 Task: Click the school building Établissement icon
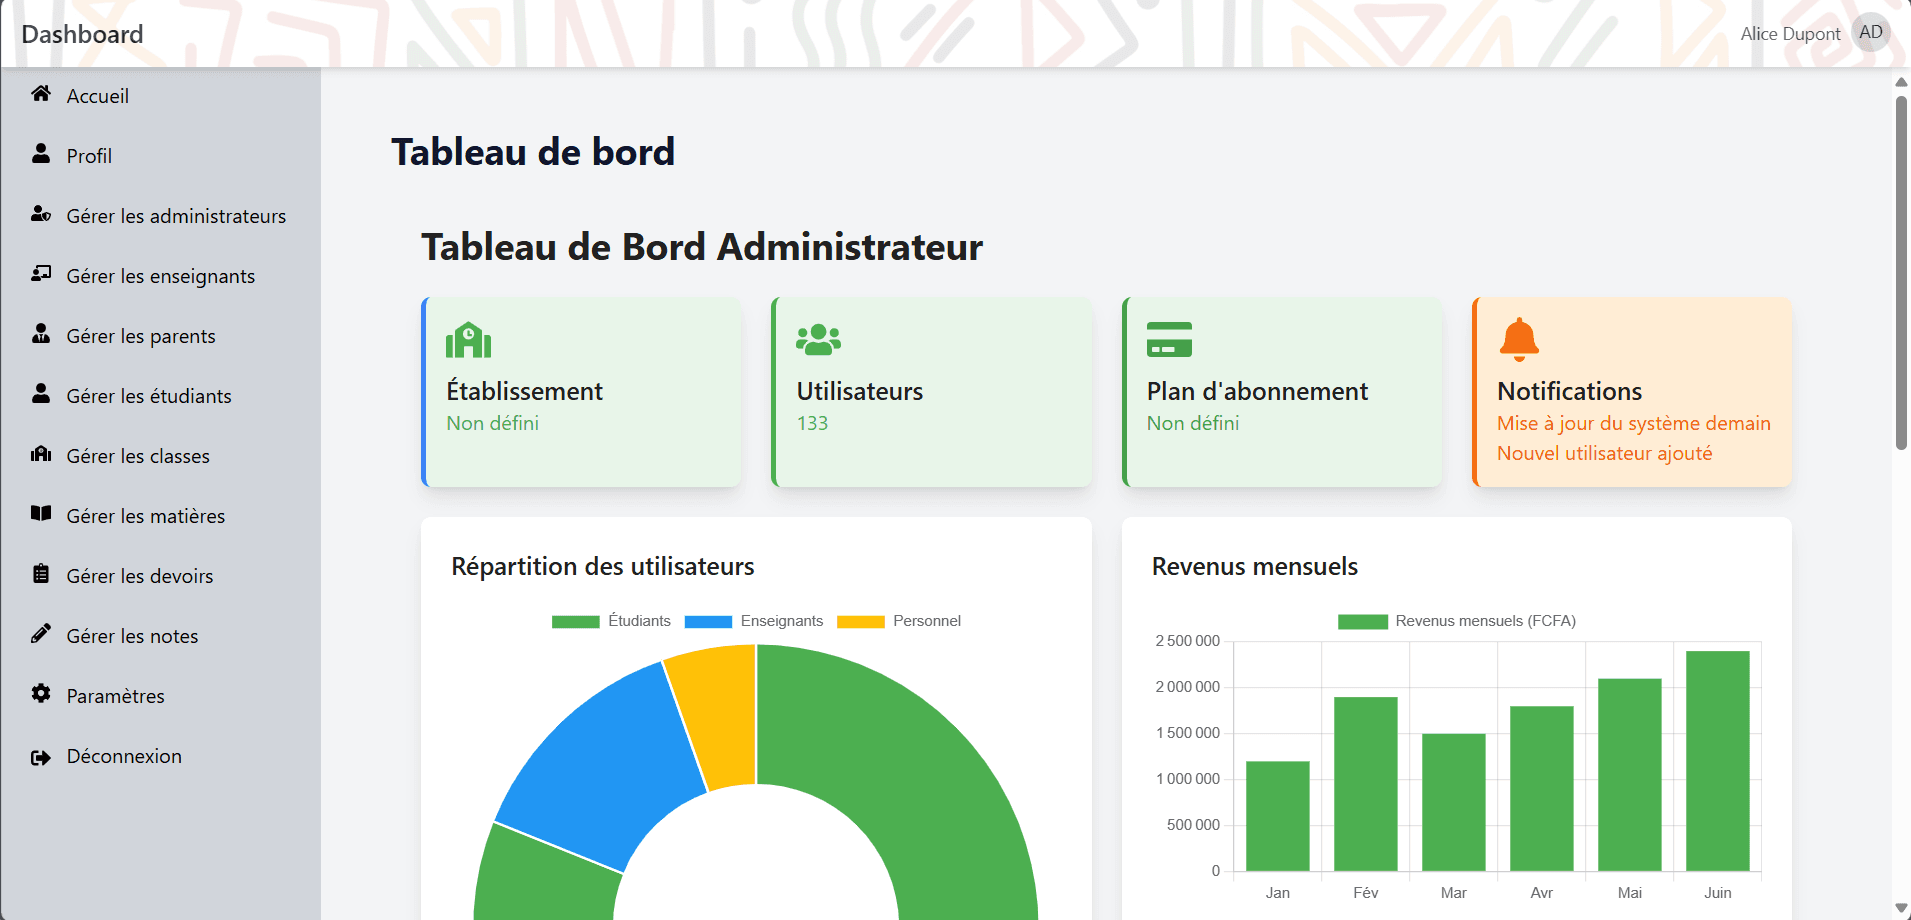(x=468, y=340)
